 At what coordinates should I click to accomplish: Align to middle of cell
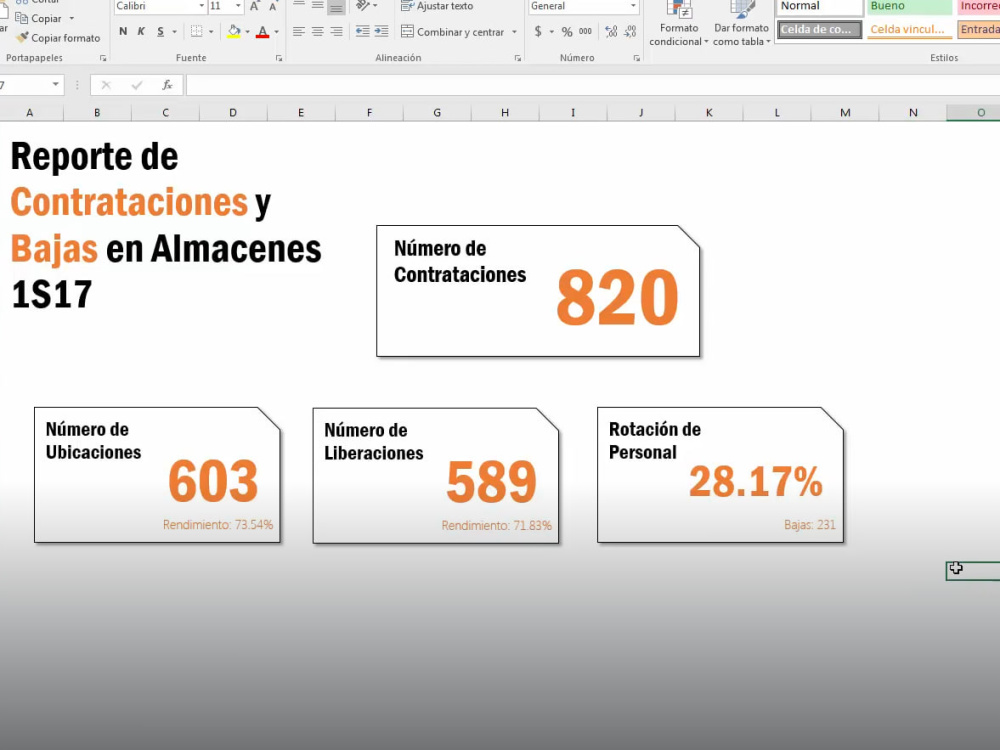pos(318,6)
